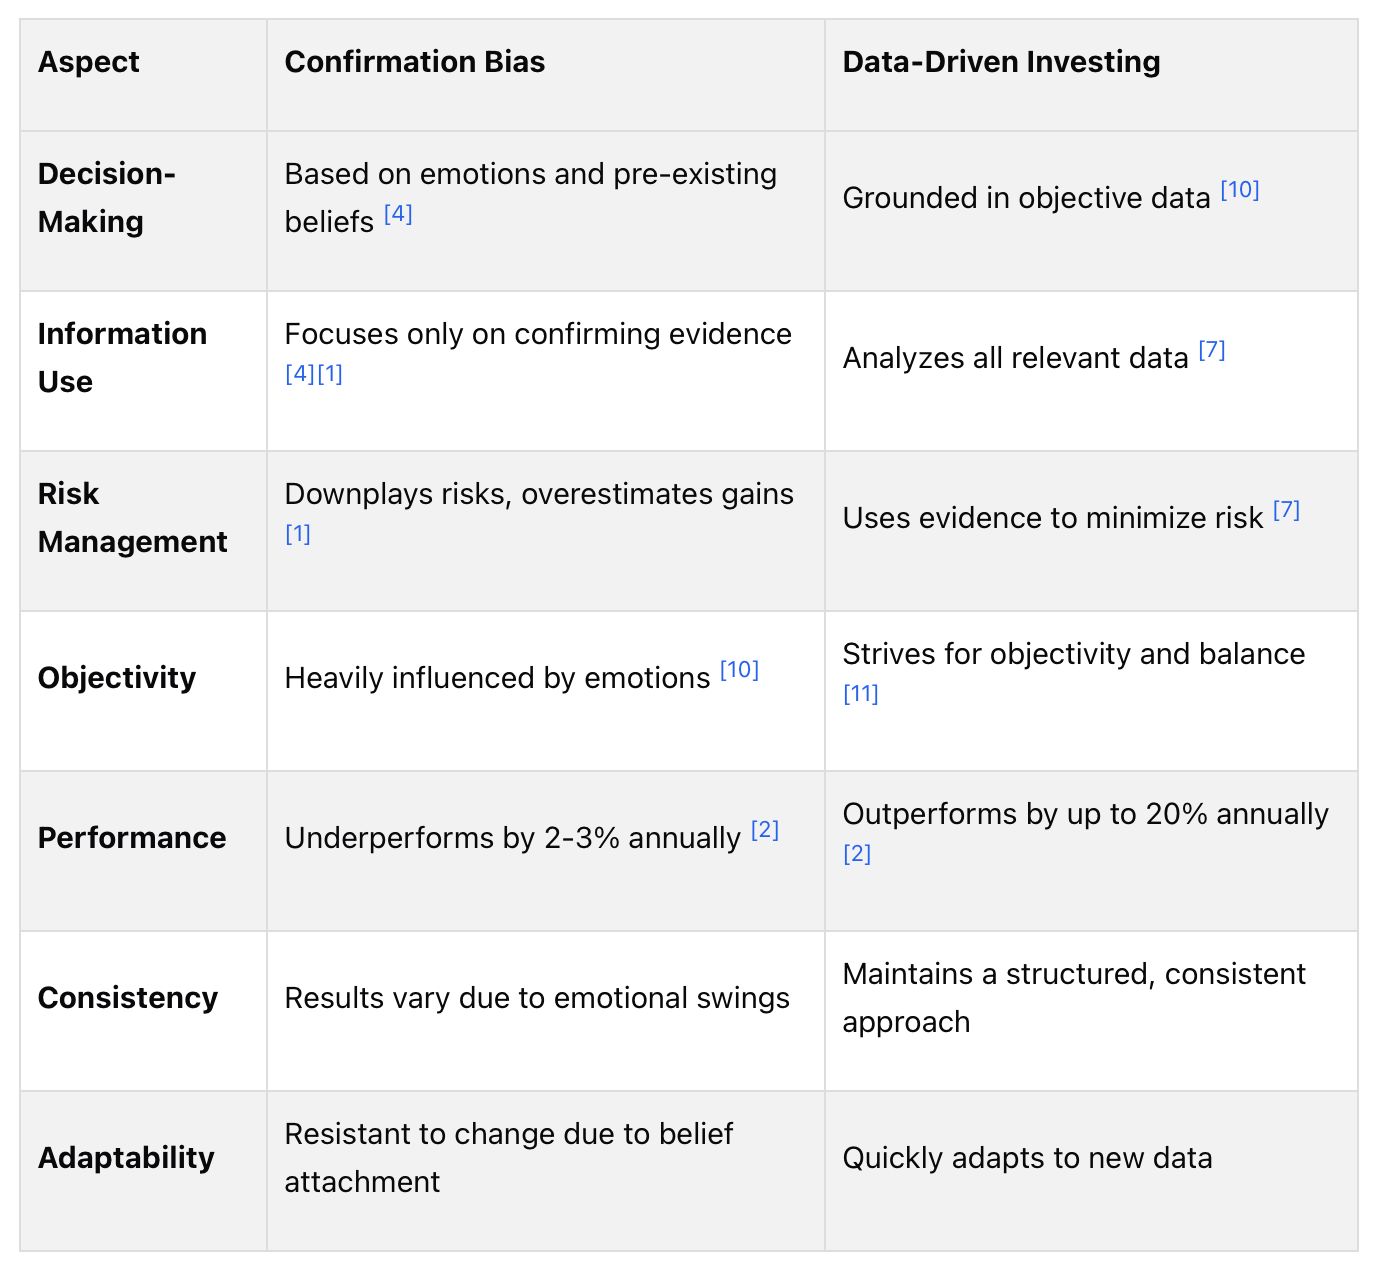
Task: Click citation [2] after "Underperforms by 2-3% annually"
Action: click(765, 830)
